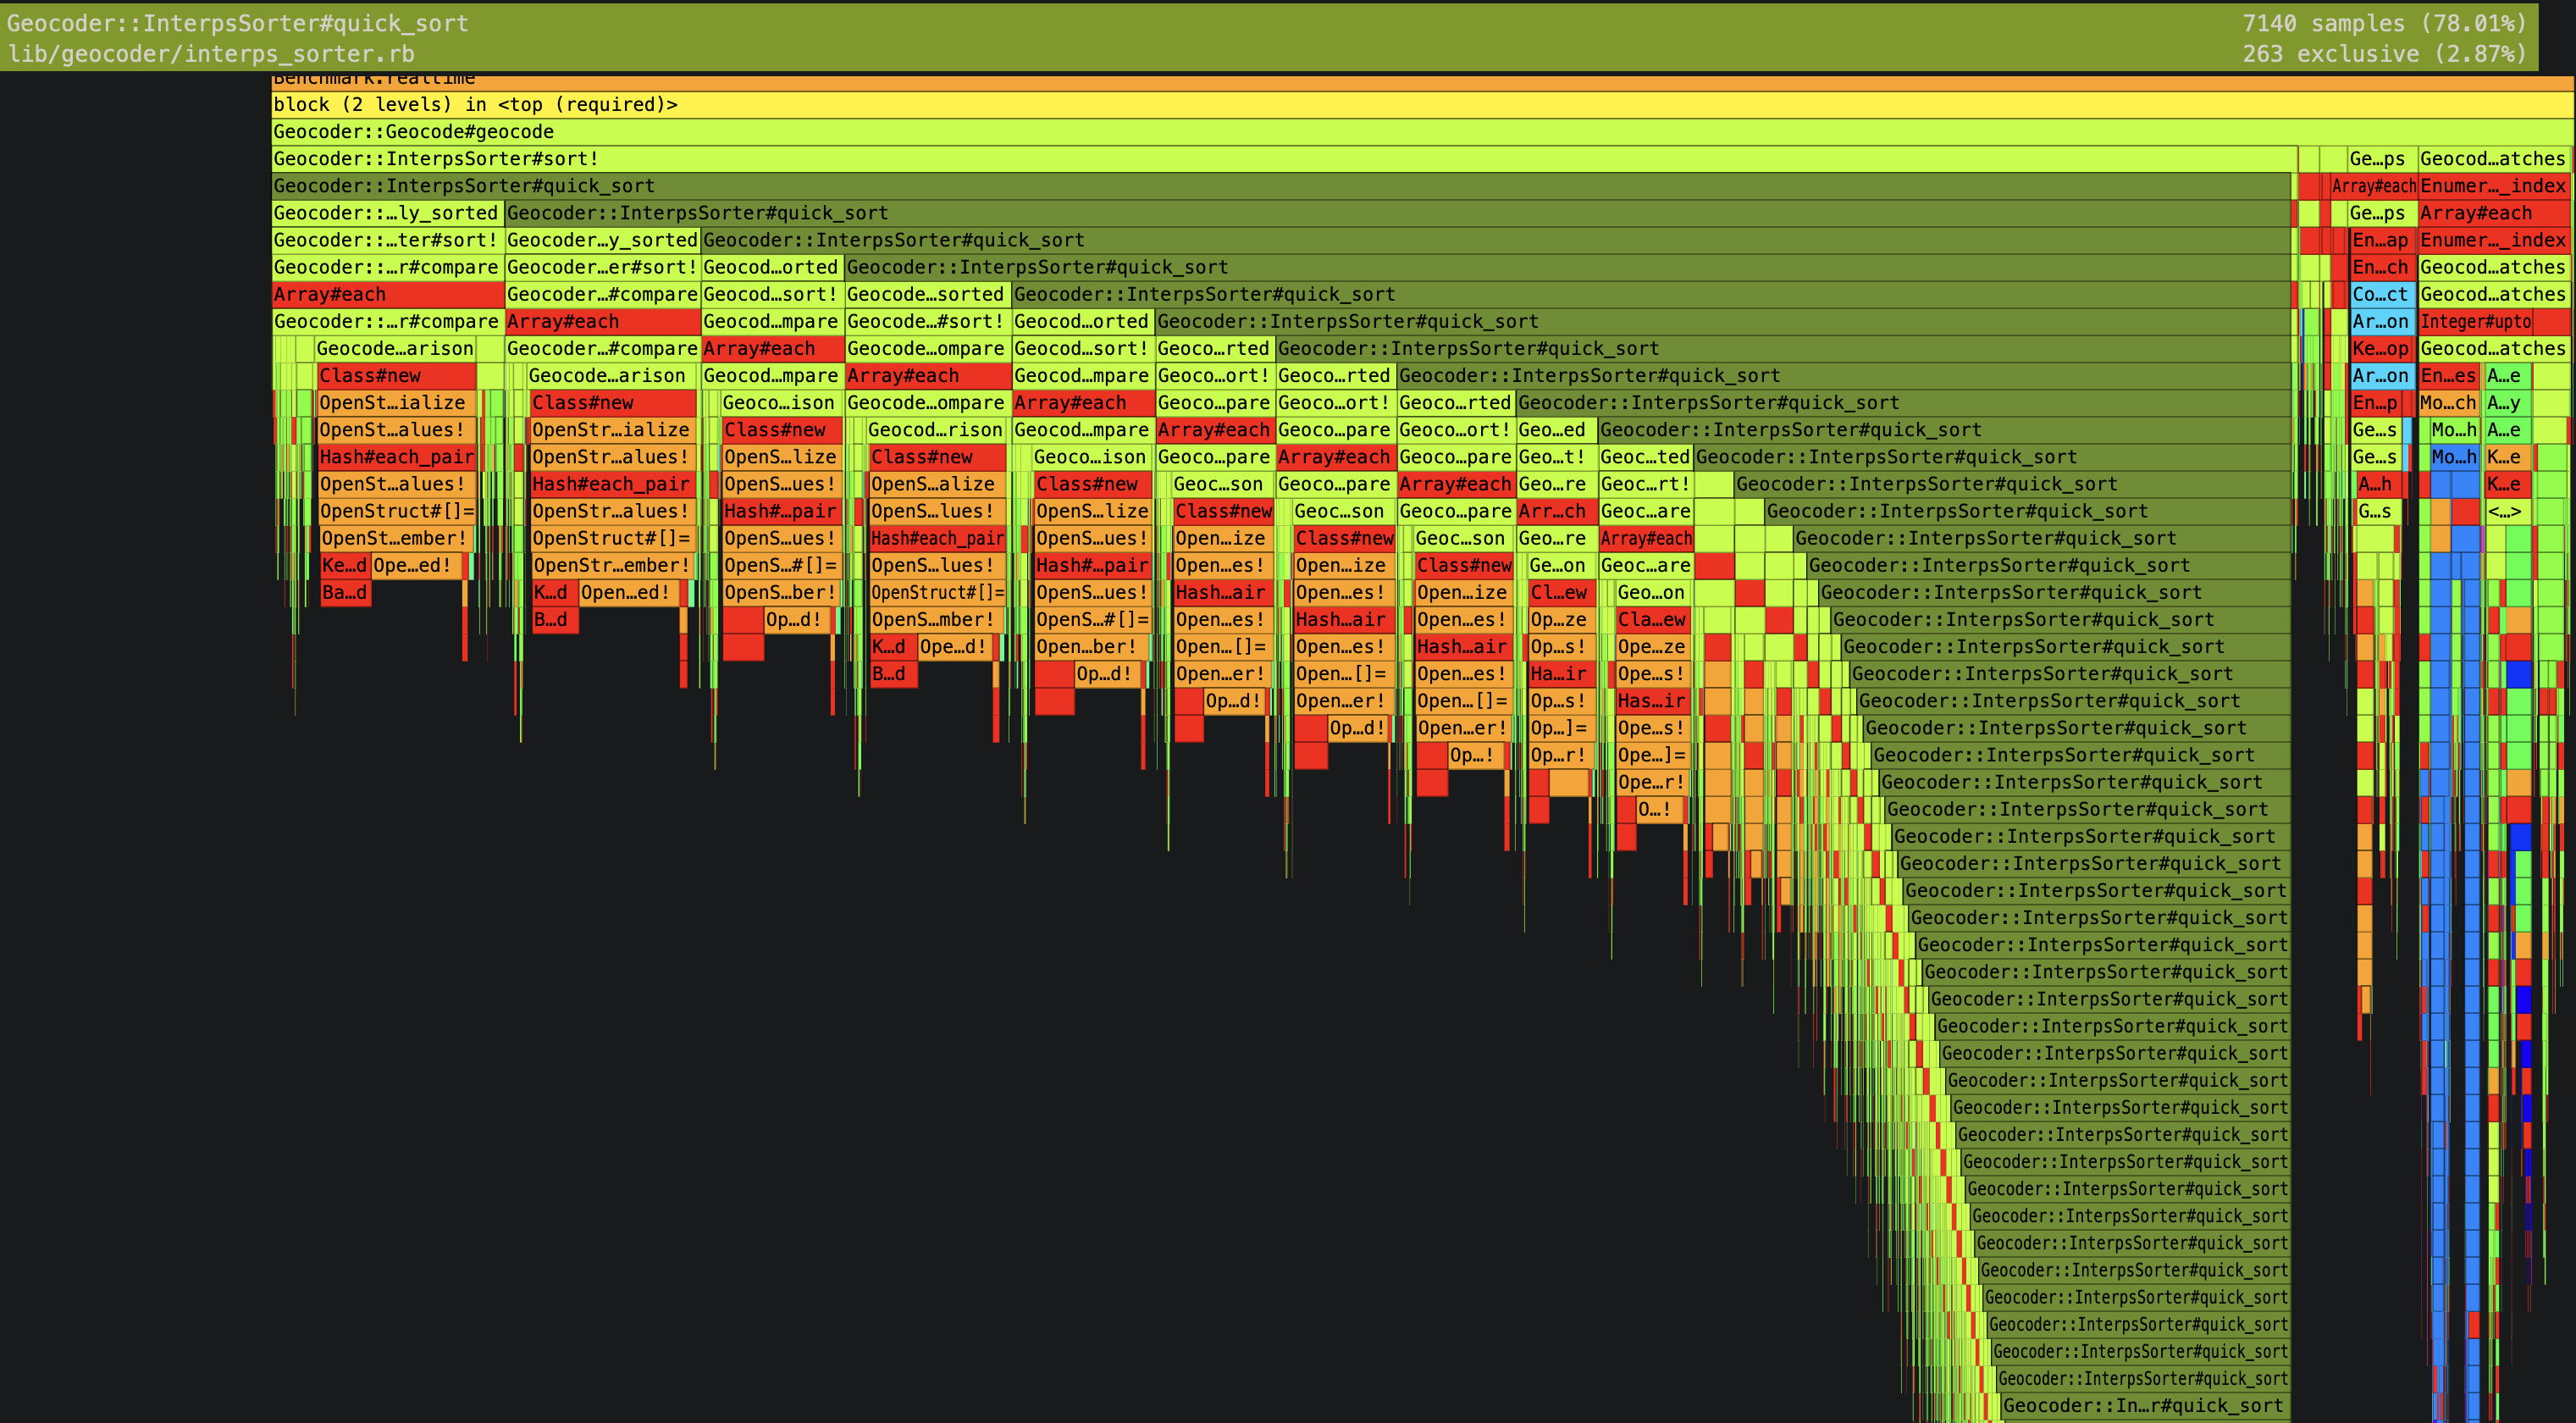The height and width of the screenshot is (1423, 2576).
Task: Click the '7140 samples (78.01%)' readout
Action: [x=2384, y=23]
